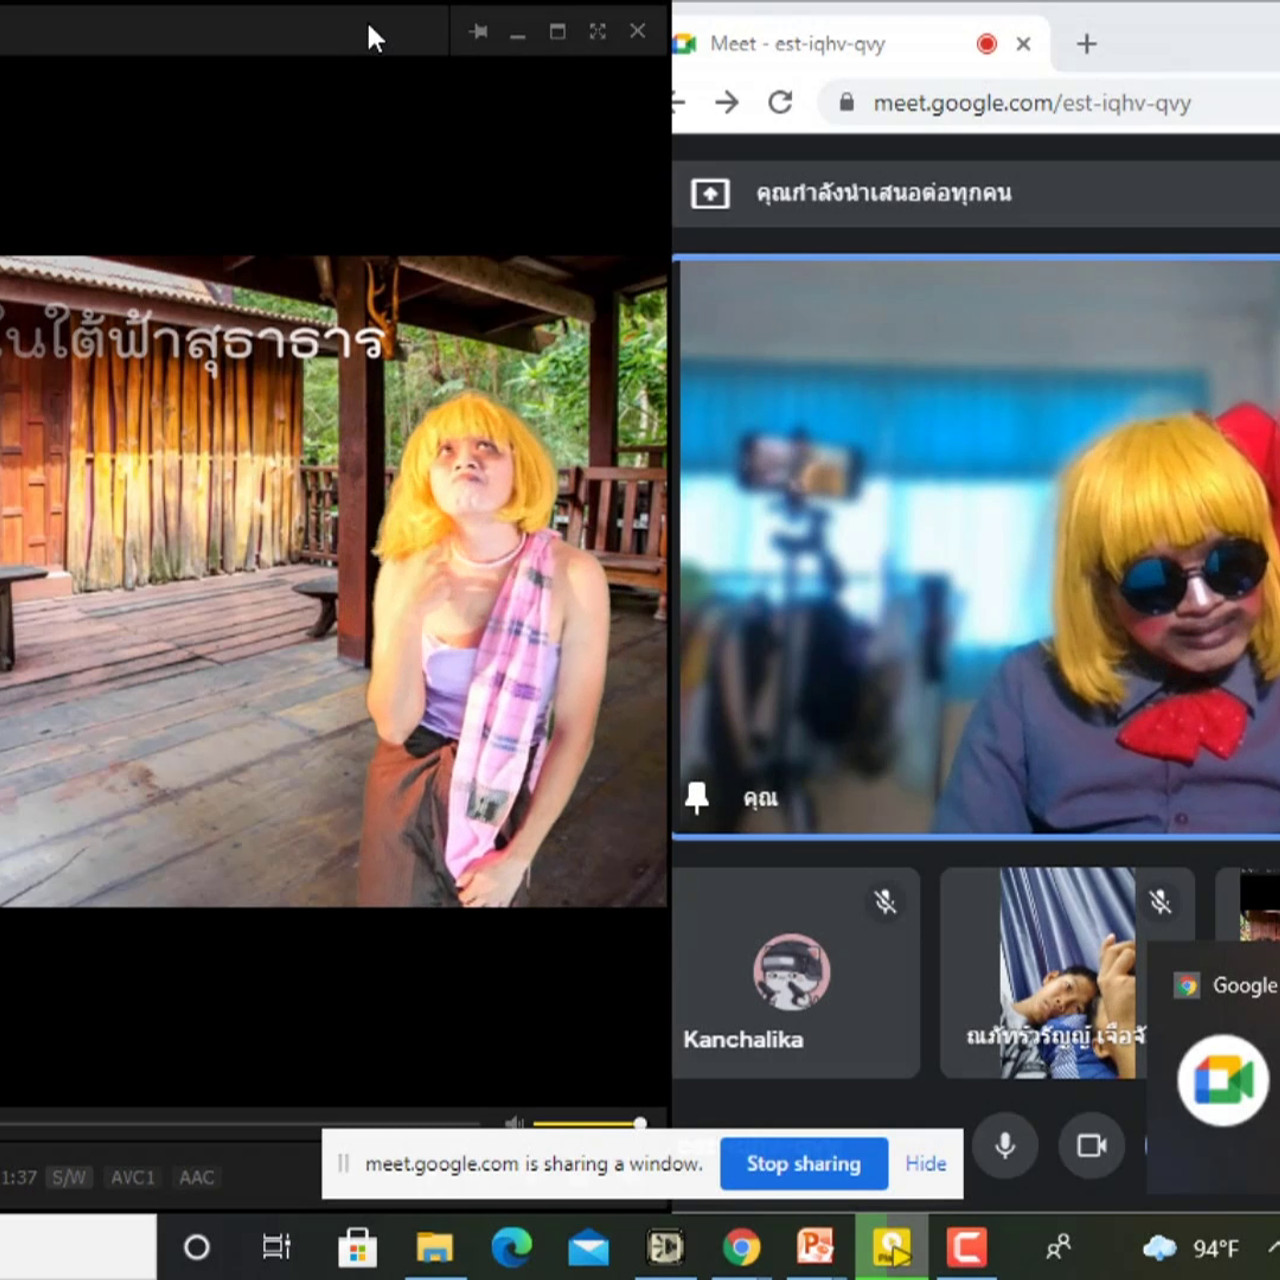This screenshot has width=1280, height=1280.
Task: Reload the Google Meet page
Action: [780, 102]
